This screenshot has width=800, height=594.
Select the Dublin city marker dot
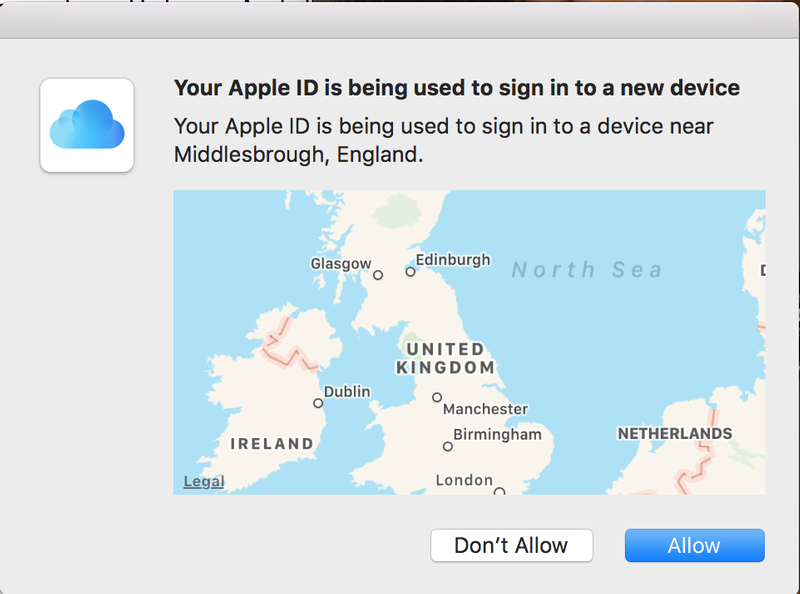318,403
